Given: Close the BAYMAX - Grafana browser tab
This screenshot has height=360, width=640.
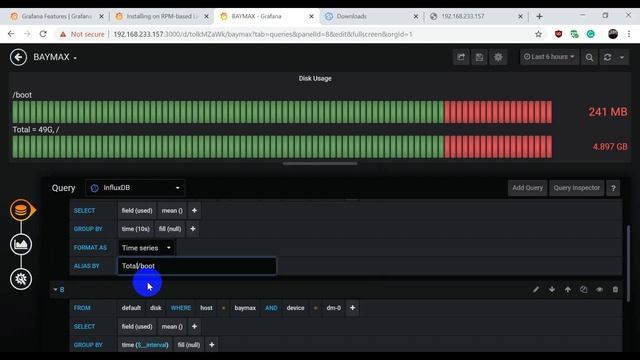Looking at the screenshot, I should click(311, 16).
